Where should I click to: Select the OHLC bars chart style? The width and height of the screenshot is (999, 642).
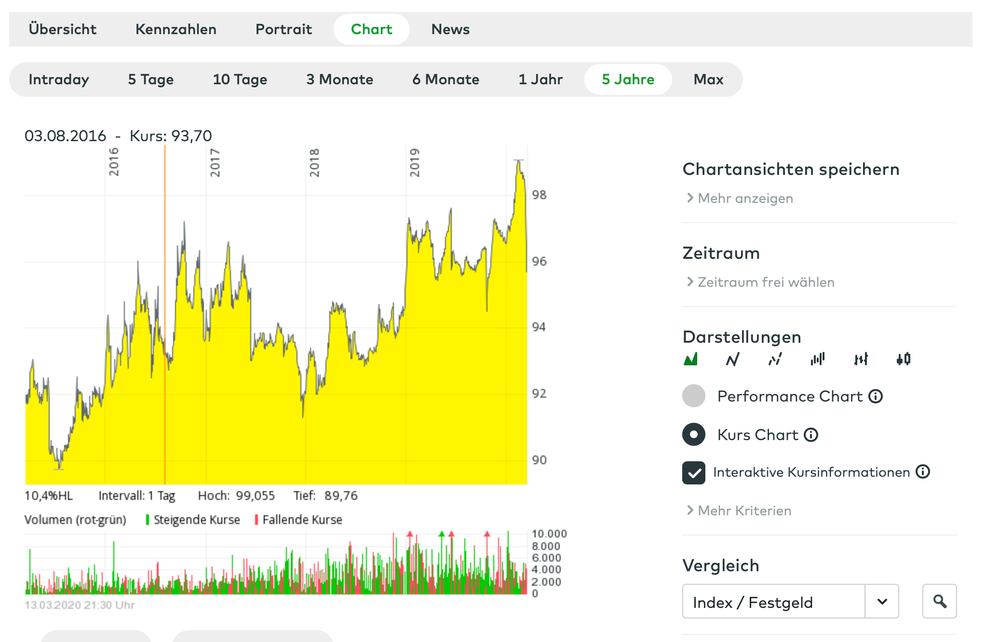click(860, 358)
